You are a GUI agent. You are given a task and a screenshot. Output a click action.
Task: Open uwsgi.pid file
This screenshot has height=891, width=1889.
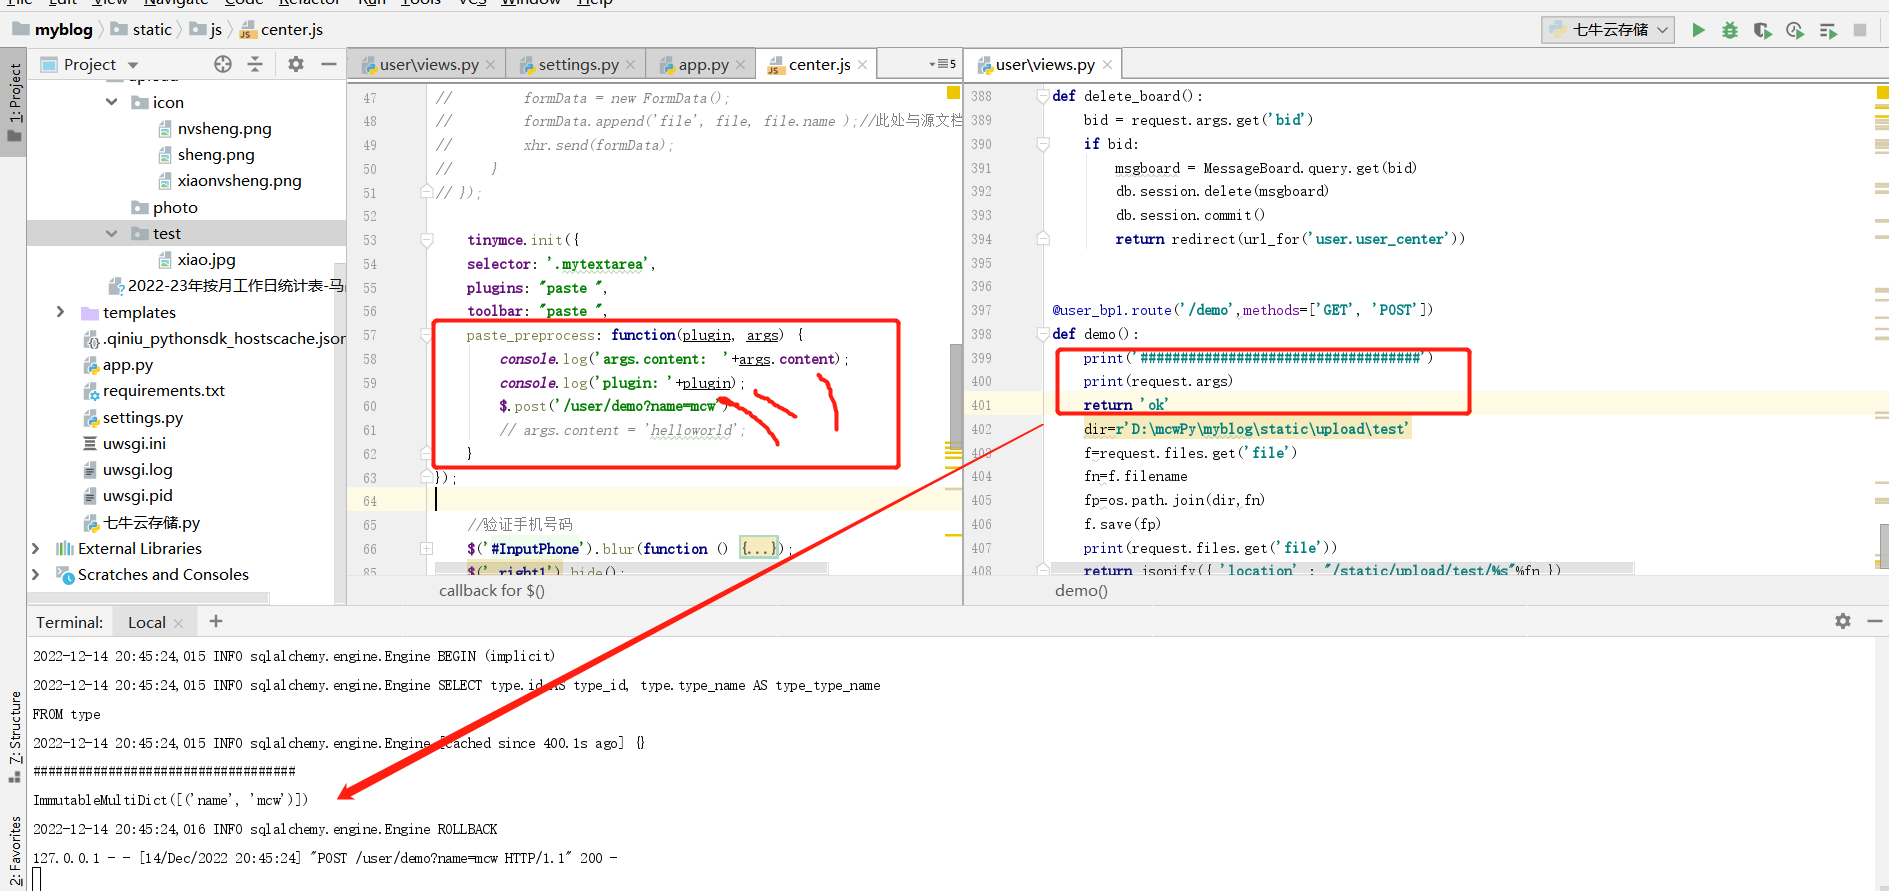[137, 495]
